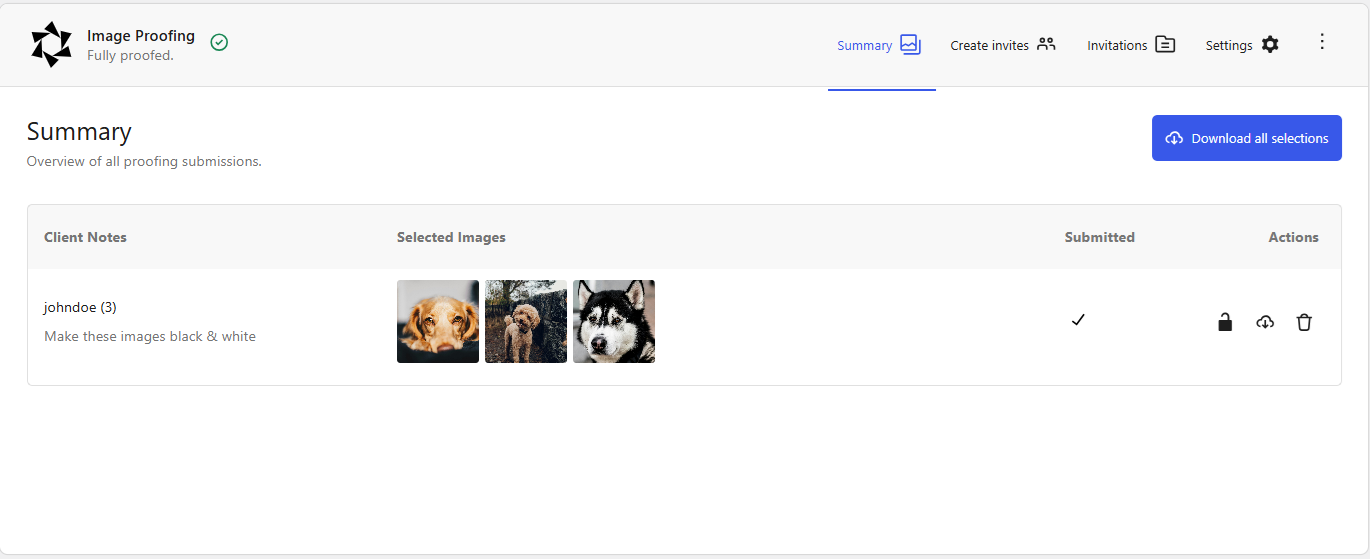Viewport: 1370px width, 559px height.
Task: Download johndoe's selection with cloud icon
Action: tap(1265, 322)
